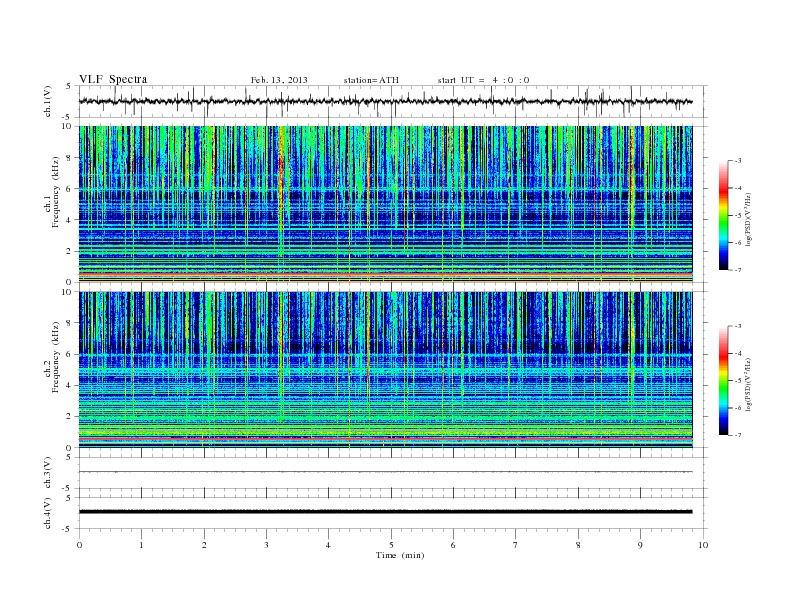Click time axis tick label "3"

(x=266, y=545)
